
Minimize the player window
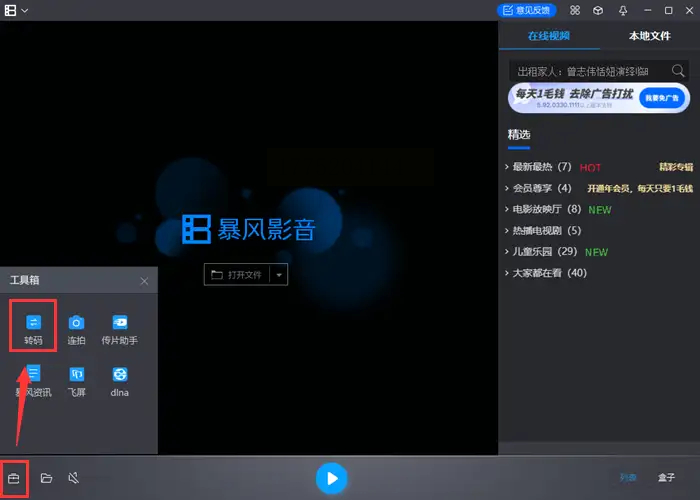(648, 10)
